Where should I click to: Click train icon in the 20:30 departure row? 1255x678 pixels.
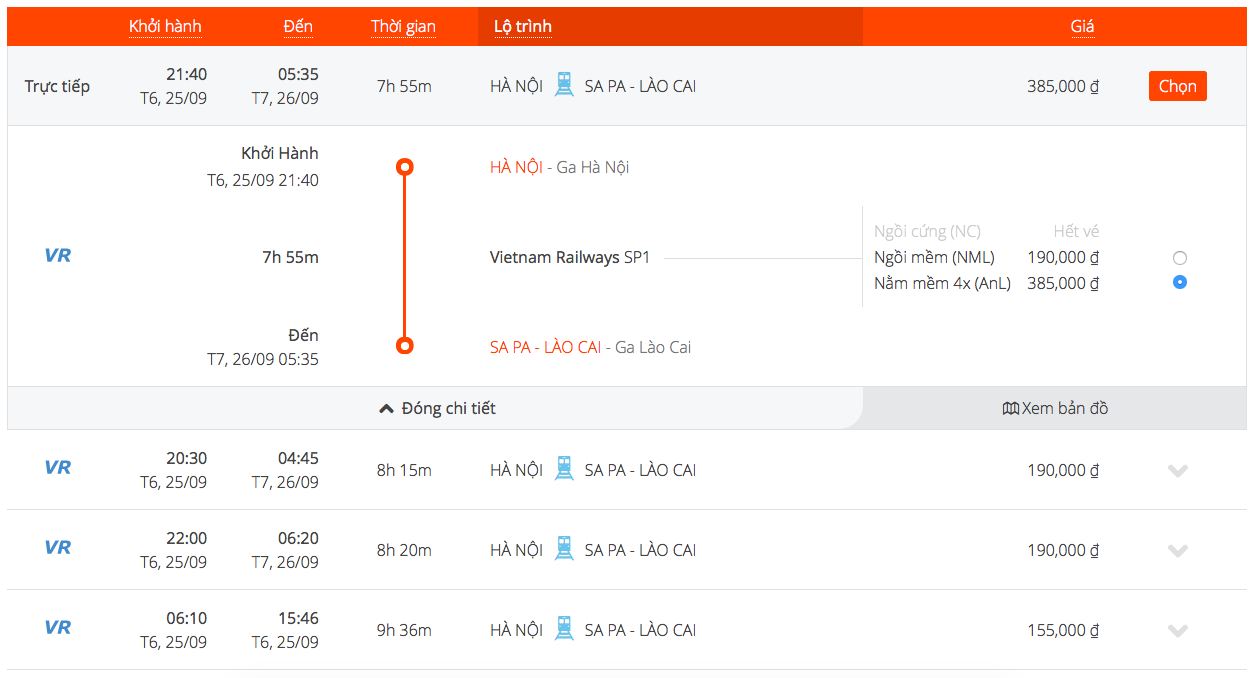tap(564, 469)
